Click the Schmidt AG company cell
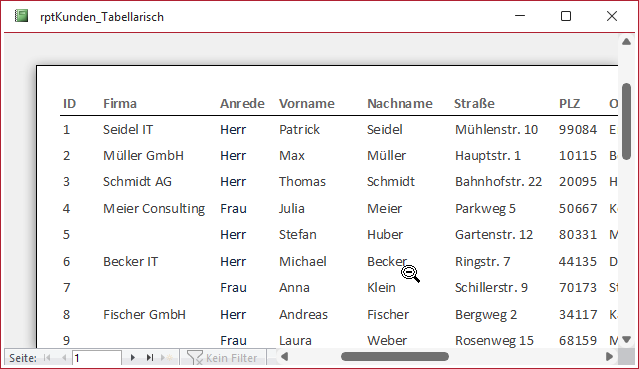Screen dimensions: 639x369 [x=137, y=182]
